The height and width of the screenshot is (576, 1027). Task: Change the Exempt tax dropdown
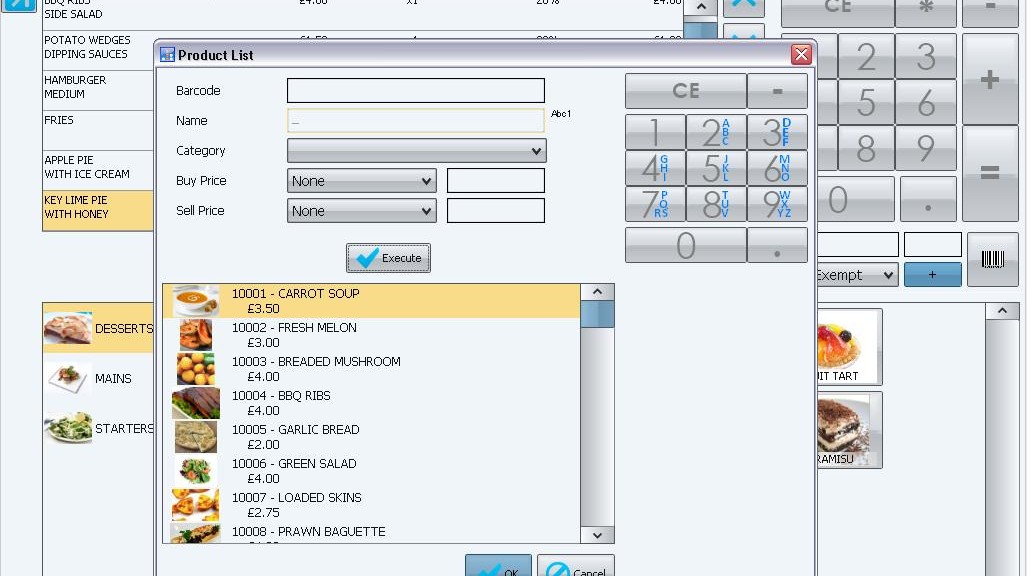click(857, 274)
